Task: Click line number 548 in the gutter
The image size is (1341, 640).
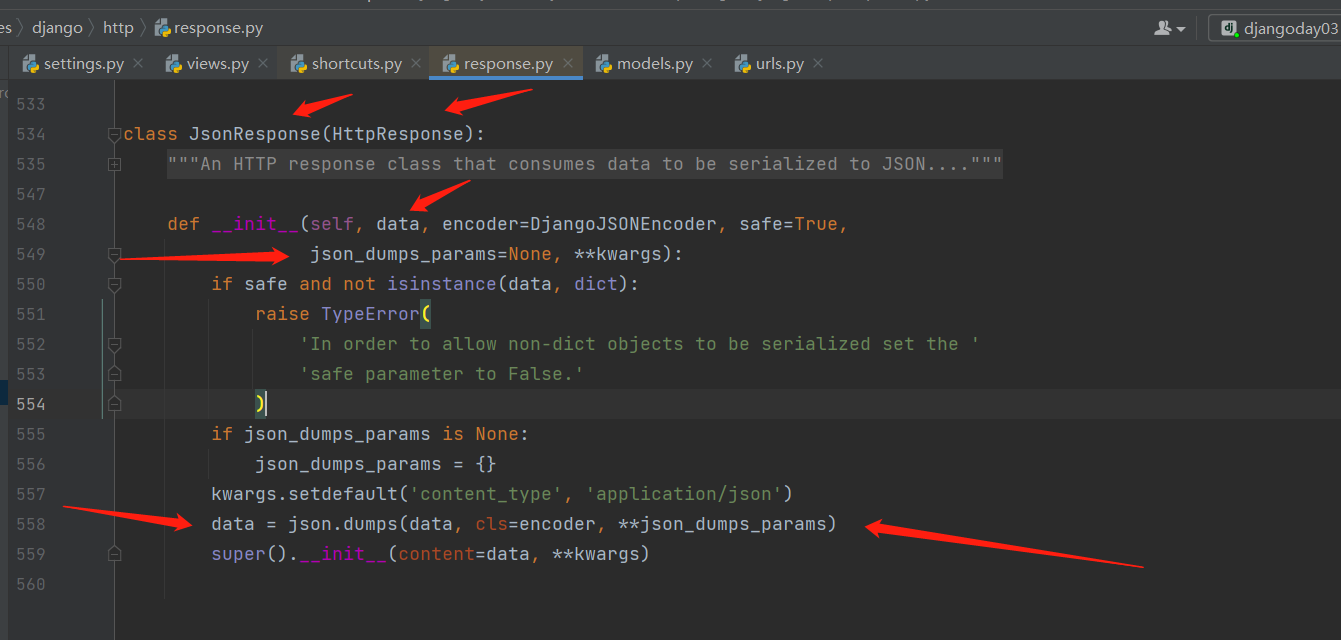Action: [31, 224]
